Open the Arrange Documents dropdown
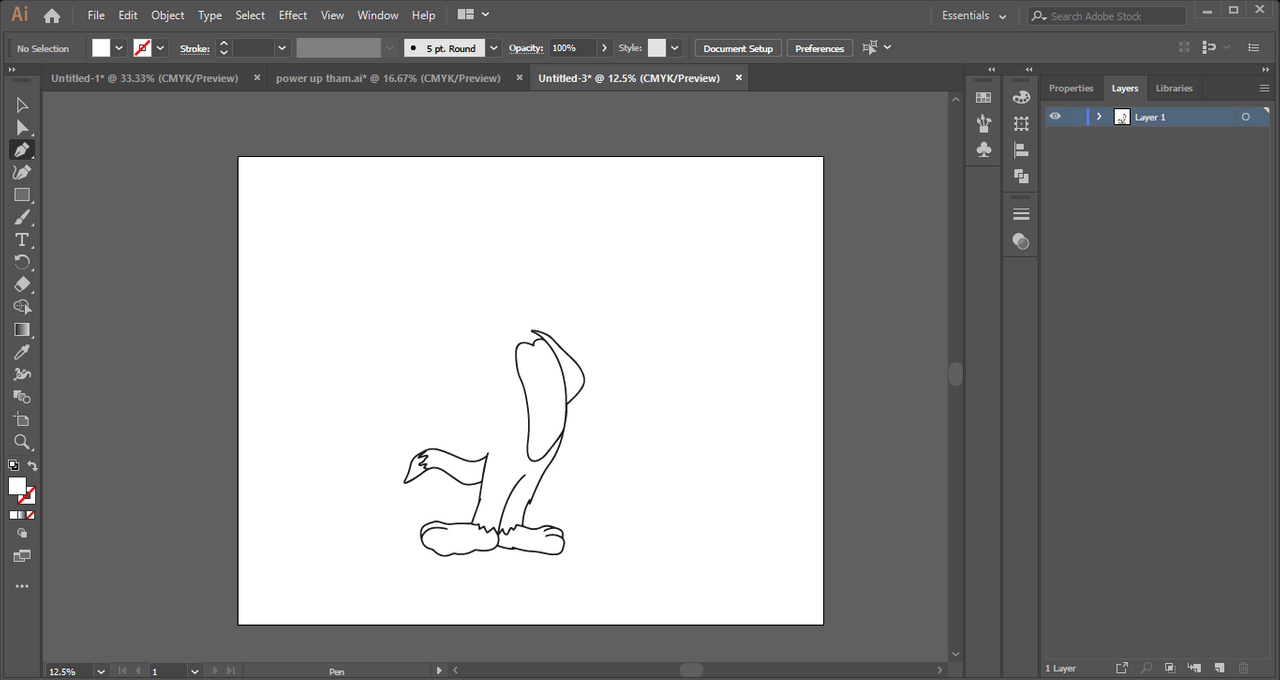The height and width of the screenshot is (680, 1280). point(473,15)
